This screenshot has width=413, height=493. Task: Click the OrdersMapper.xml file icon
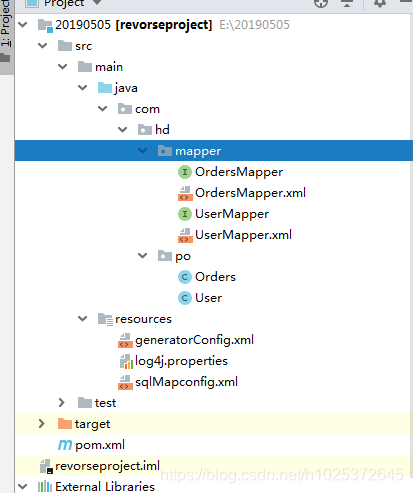tap(185, 193)
